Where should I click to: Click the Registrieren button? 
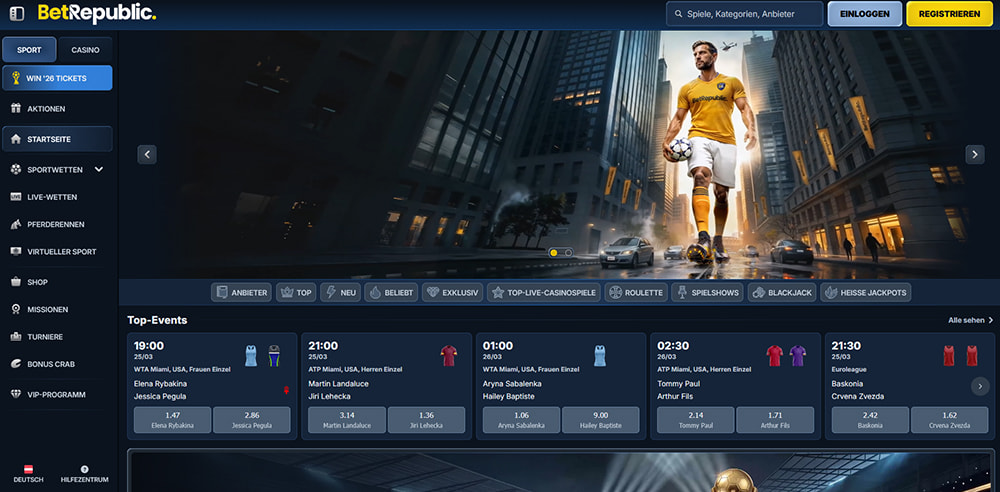pos(949,14)
